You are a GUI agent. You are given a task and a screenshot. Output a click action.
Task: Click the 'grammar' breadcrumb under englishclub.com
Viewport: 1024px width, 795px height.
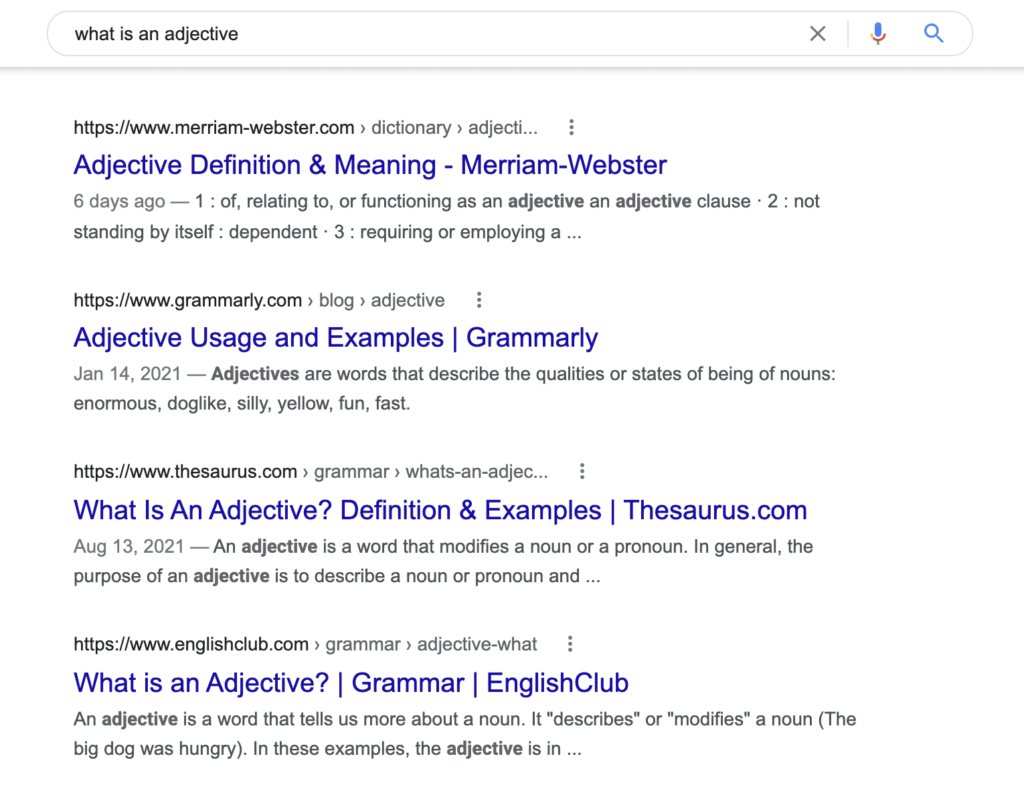(363, 644)
